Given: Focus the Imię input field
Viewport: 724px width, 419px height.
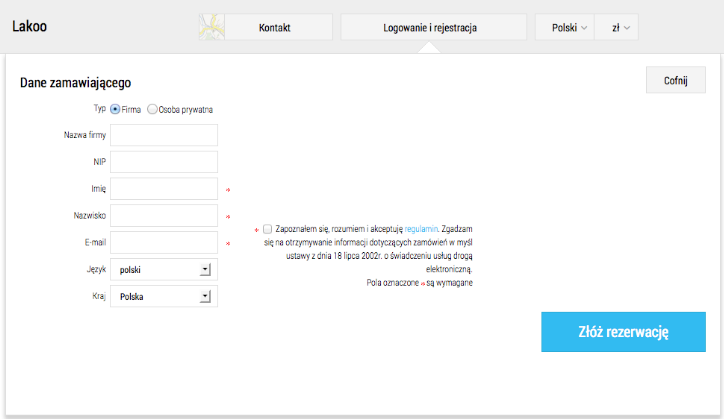Looking at the screenshot, I should [164, 188].
